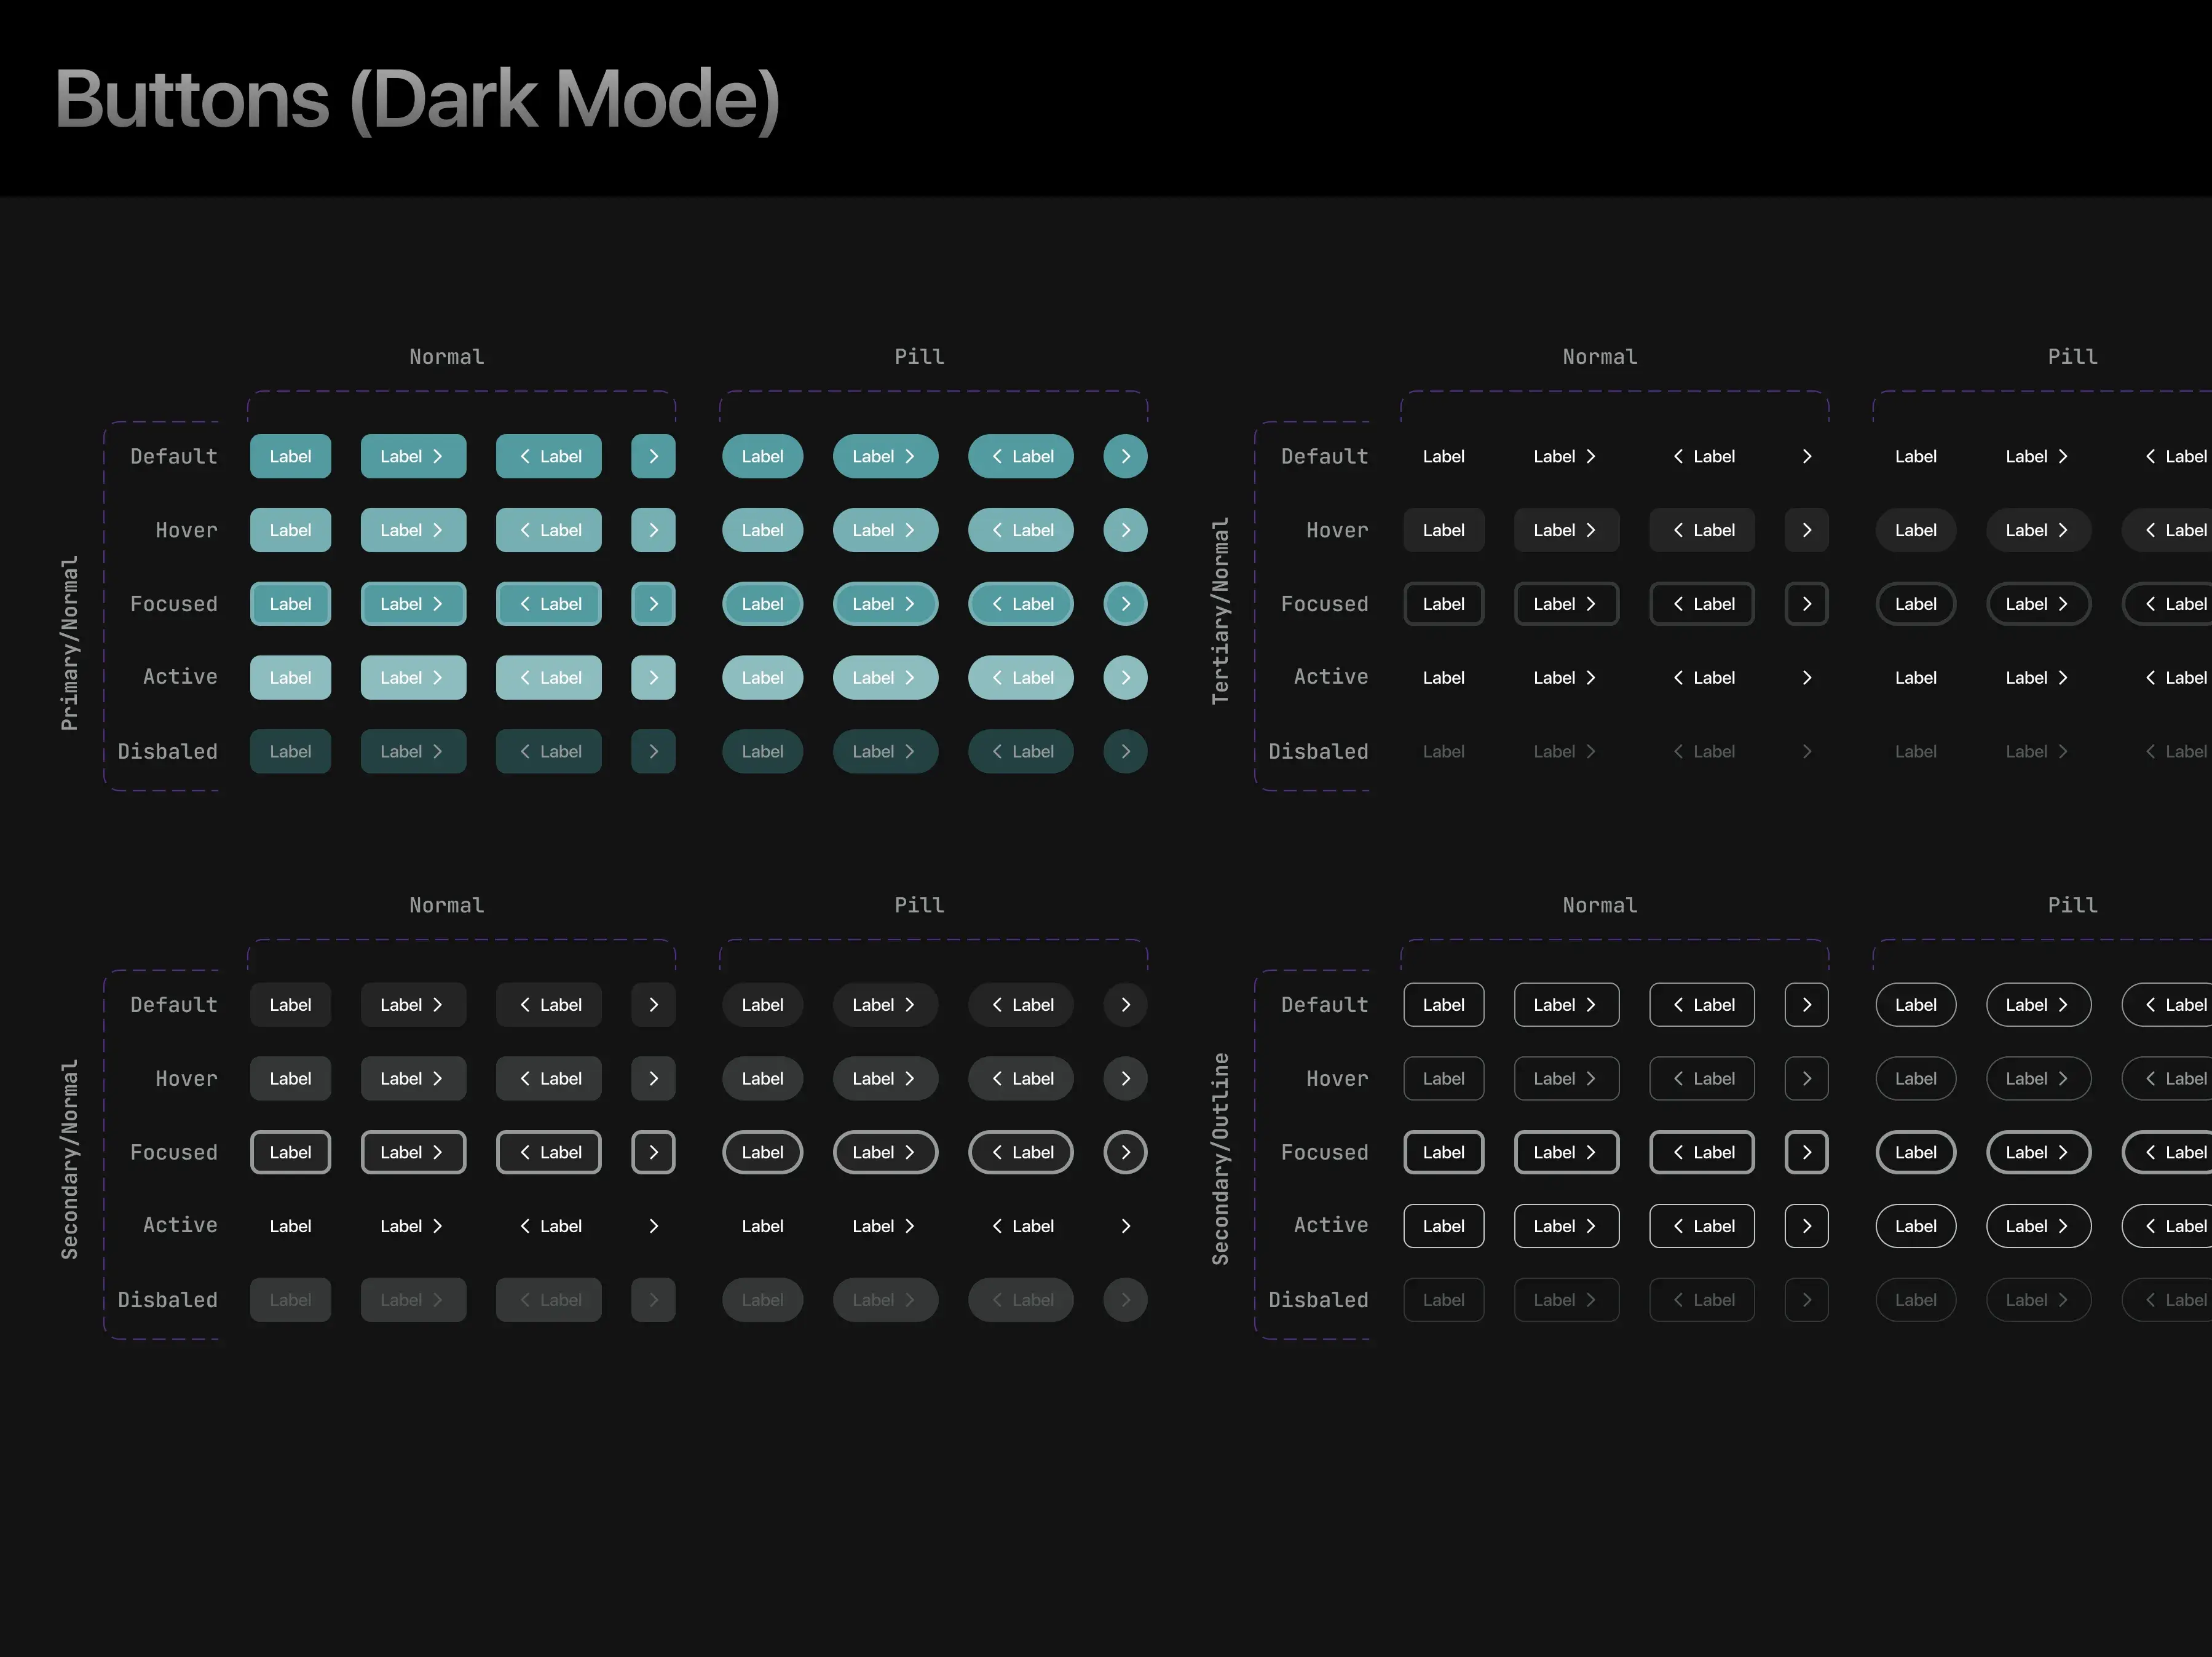Click Primary Pill Disabled Label with left chevron
This screenshot has width=2212, height=1657.
[x=1021, y=751]
